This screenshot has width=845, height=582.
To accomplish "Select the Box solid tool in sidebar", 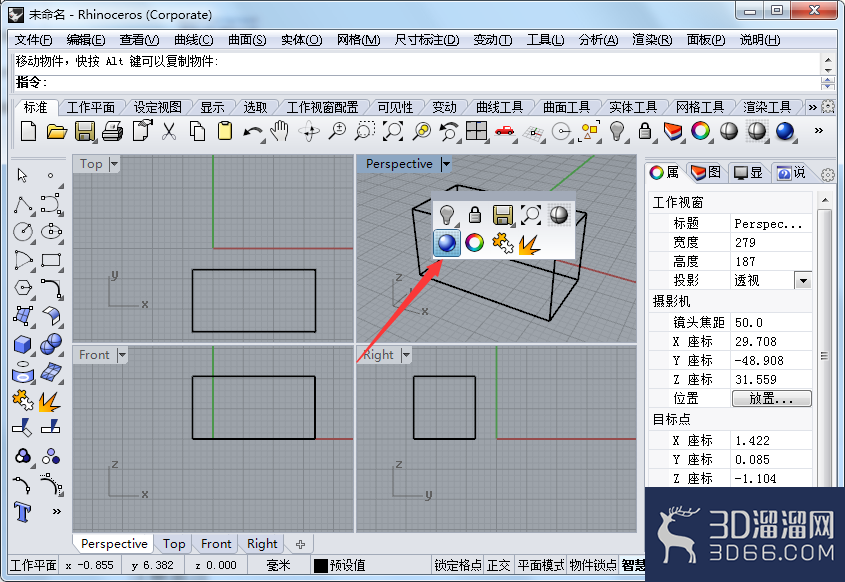I will click(x=23, y=344).
